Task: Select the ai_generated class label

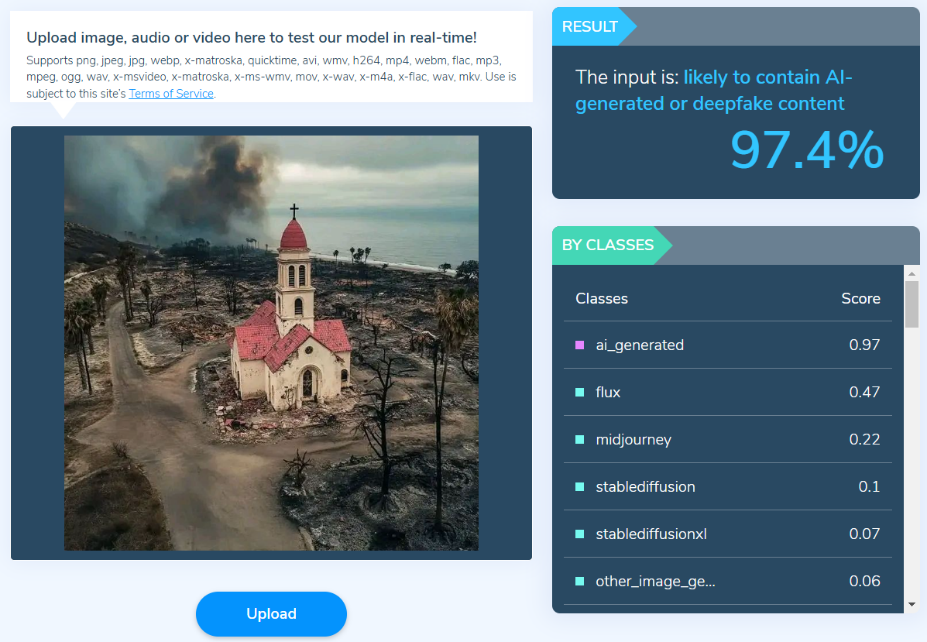Action: (x=640, y=345)
